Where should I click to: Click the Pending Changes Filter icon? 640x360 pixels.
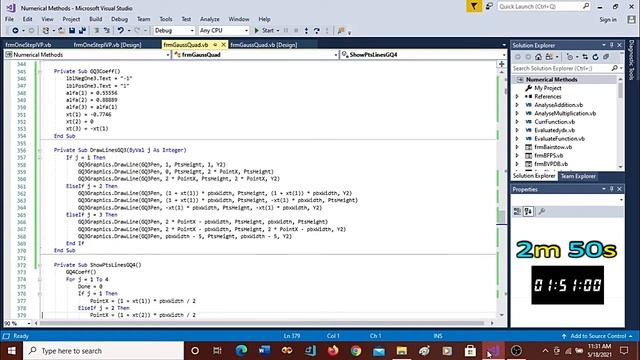[x=570, y=57]
